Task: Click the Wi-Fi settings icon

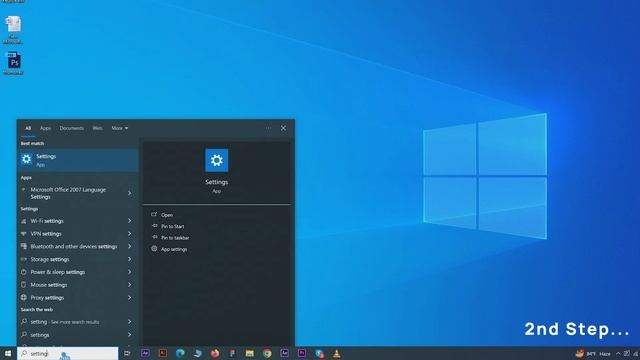Action: [24, 221]
